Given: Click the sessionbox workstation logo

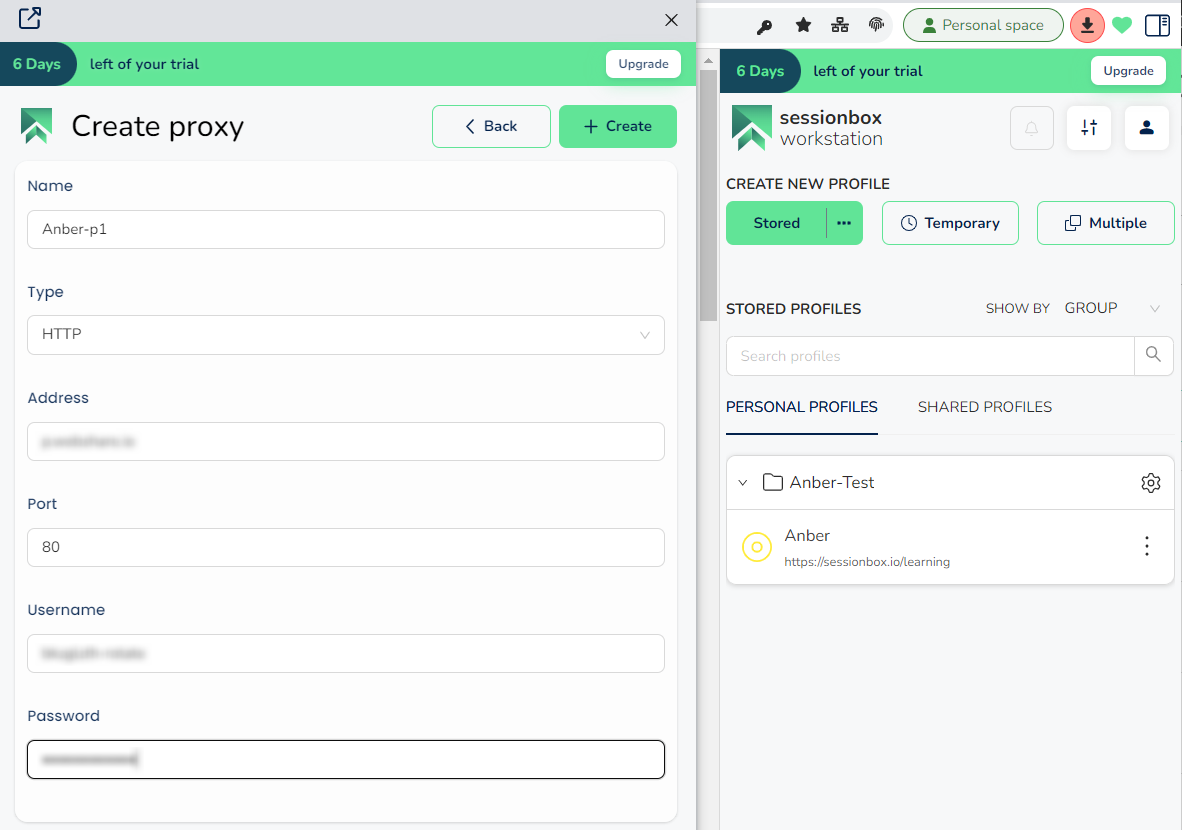Looking at the screenshot, I should pyautogui.click(x=807, y=128).
